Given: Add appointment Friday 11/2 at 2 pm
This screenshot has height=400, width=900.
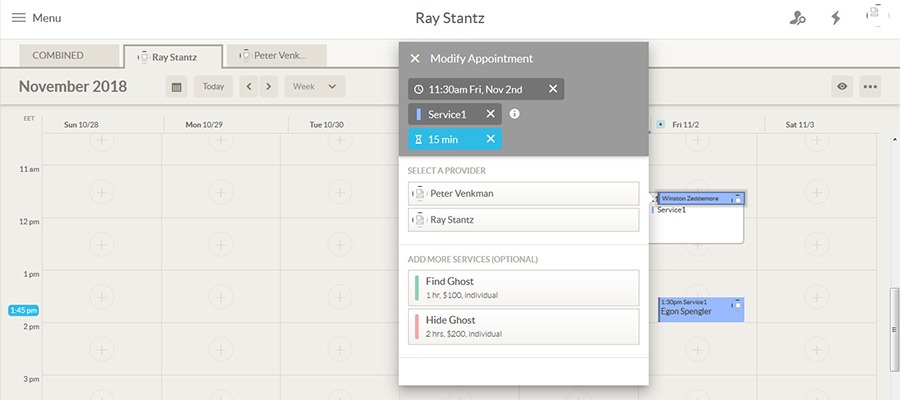Looking at the screenshot, I should tap(697, 349).
